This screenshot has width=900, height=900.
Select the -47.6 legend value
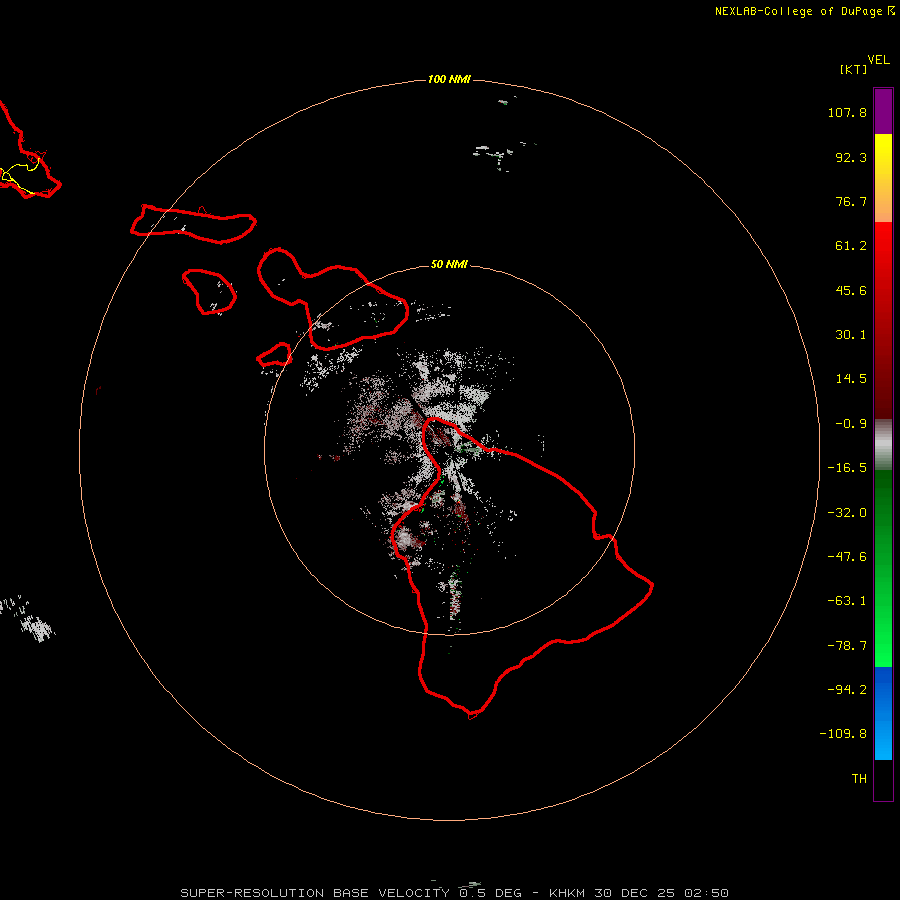tap(847, 557)
